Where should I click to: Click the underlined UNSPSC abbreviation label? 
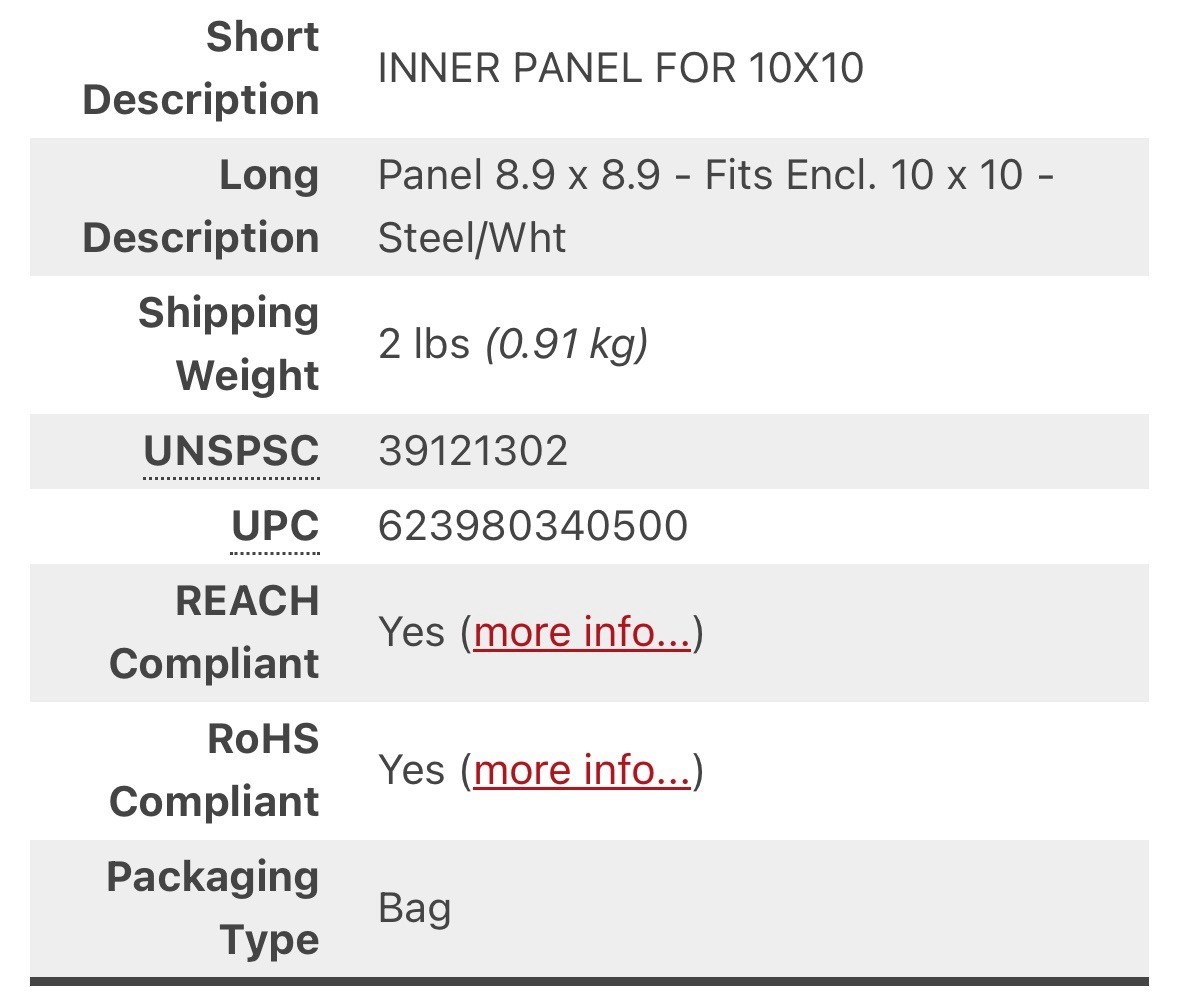[x=231, y=451]
